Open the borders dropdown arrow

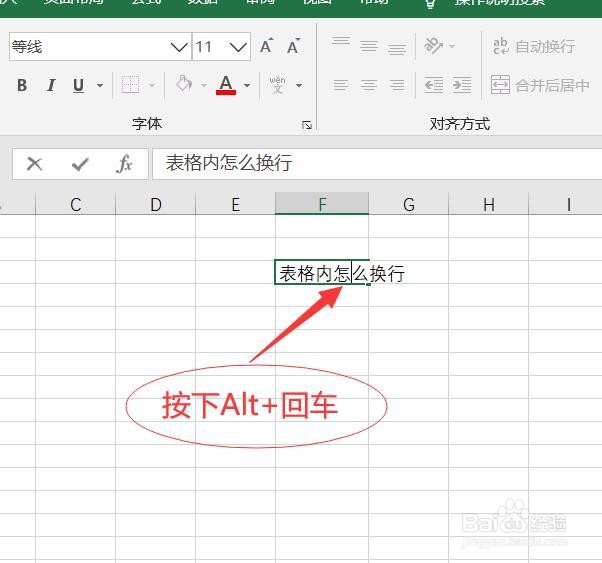click(152, 85)
